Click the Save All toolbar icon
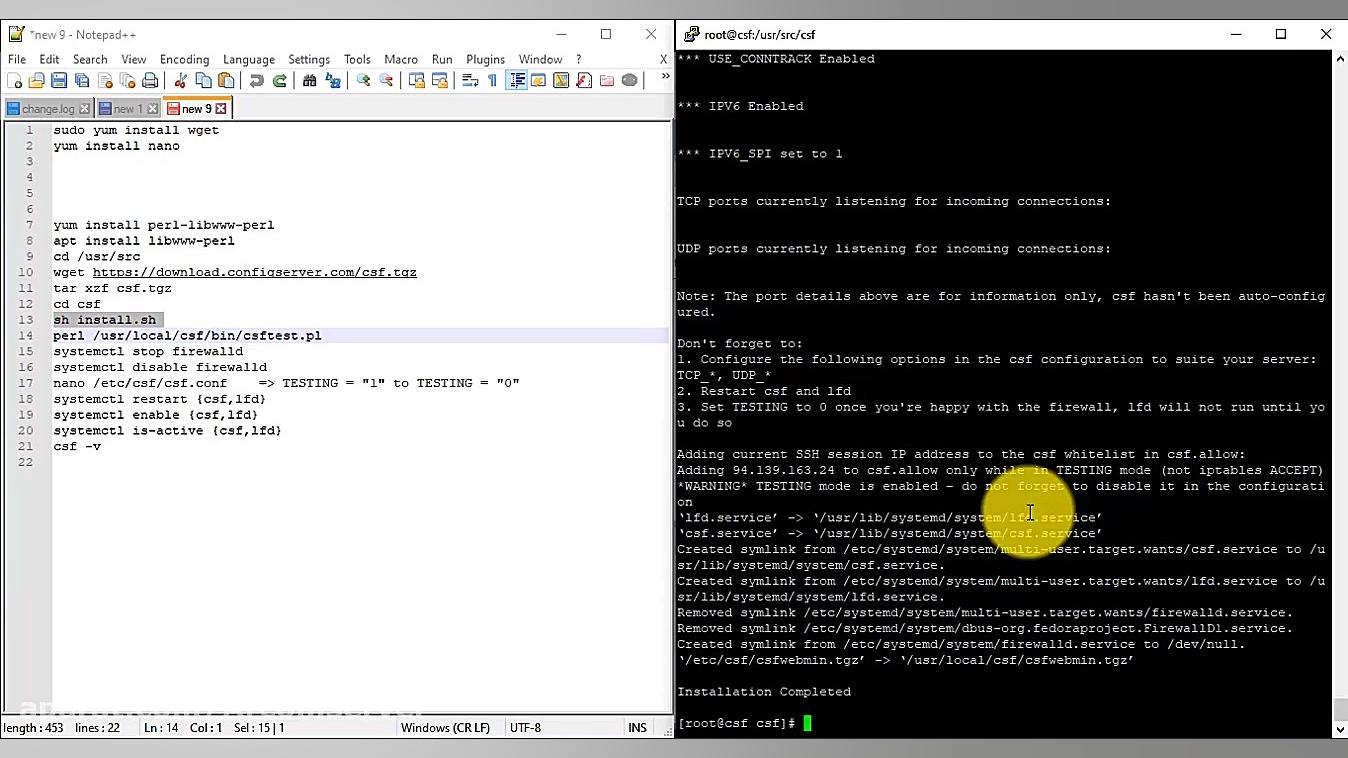1348x758 pixels. pos(82,81)
